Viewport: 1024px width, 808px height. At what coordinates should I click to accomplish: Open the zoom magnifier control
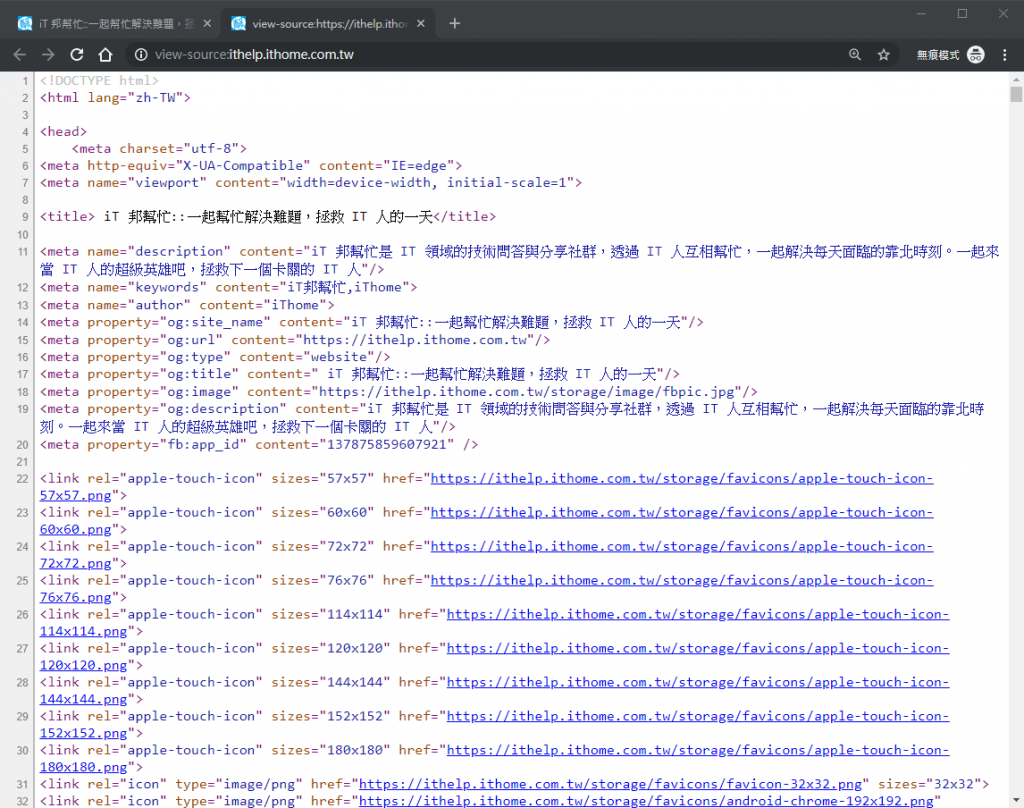pyautogui.click(x=855, y=55)
